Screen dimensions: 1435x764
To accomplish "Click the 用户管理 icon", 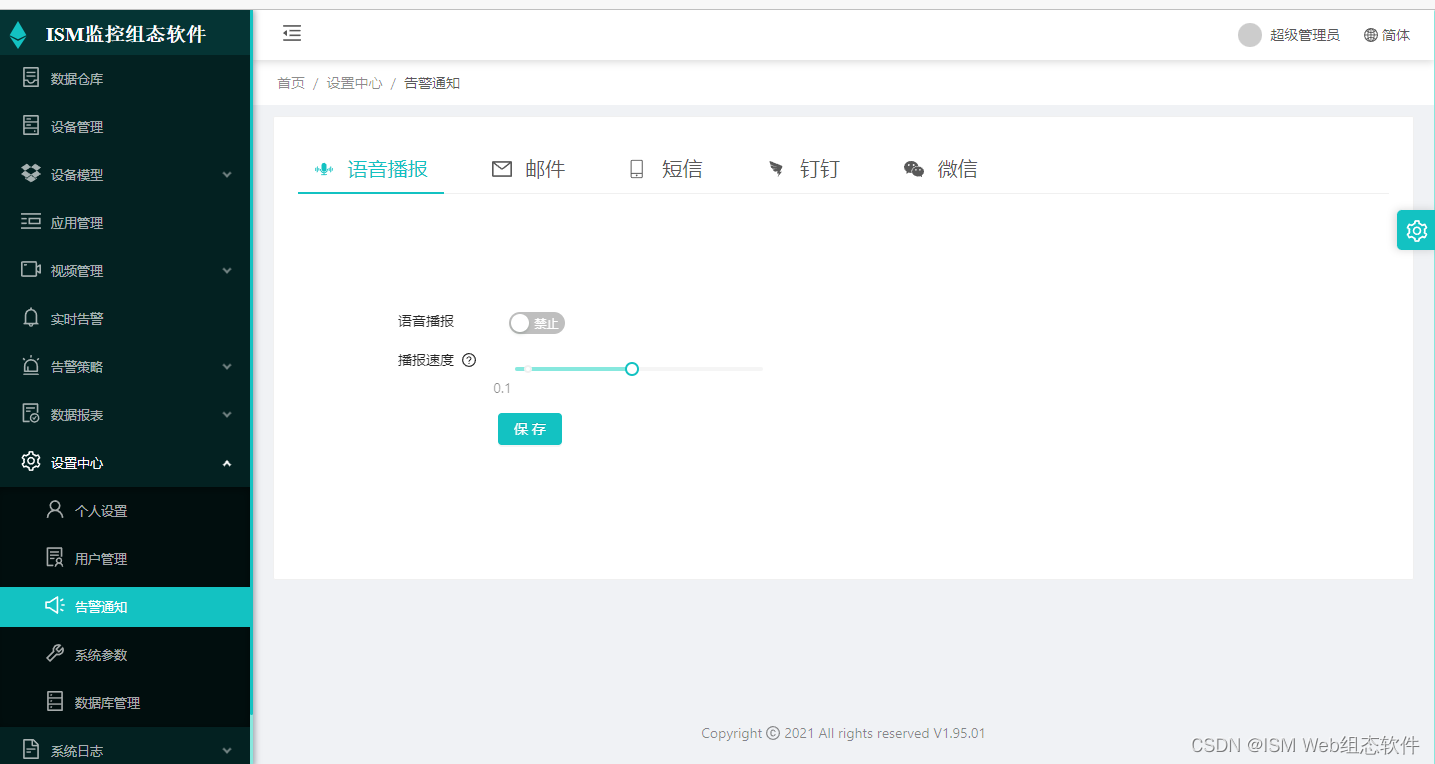I will (55, 557).
